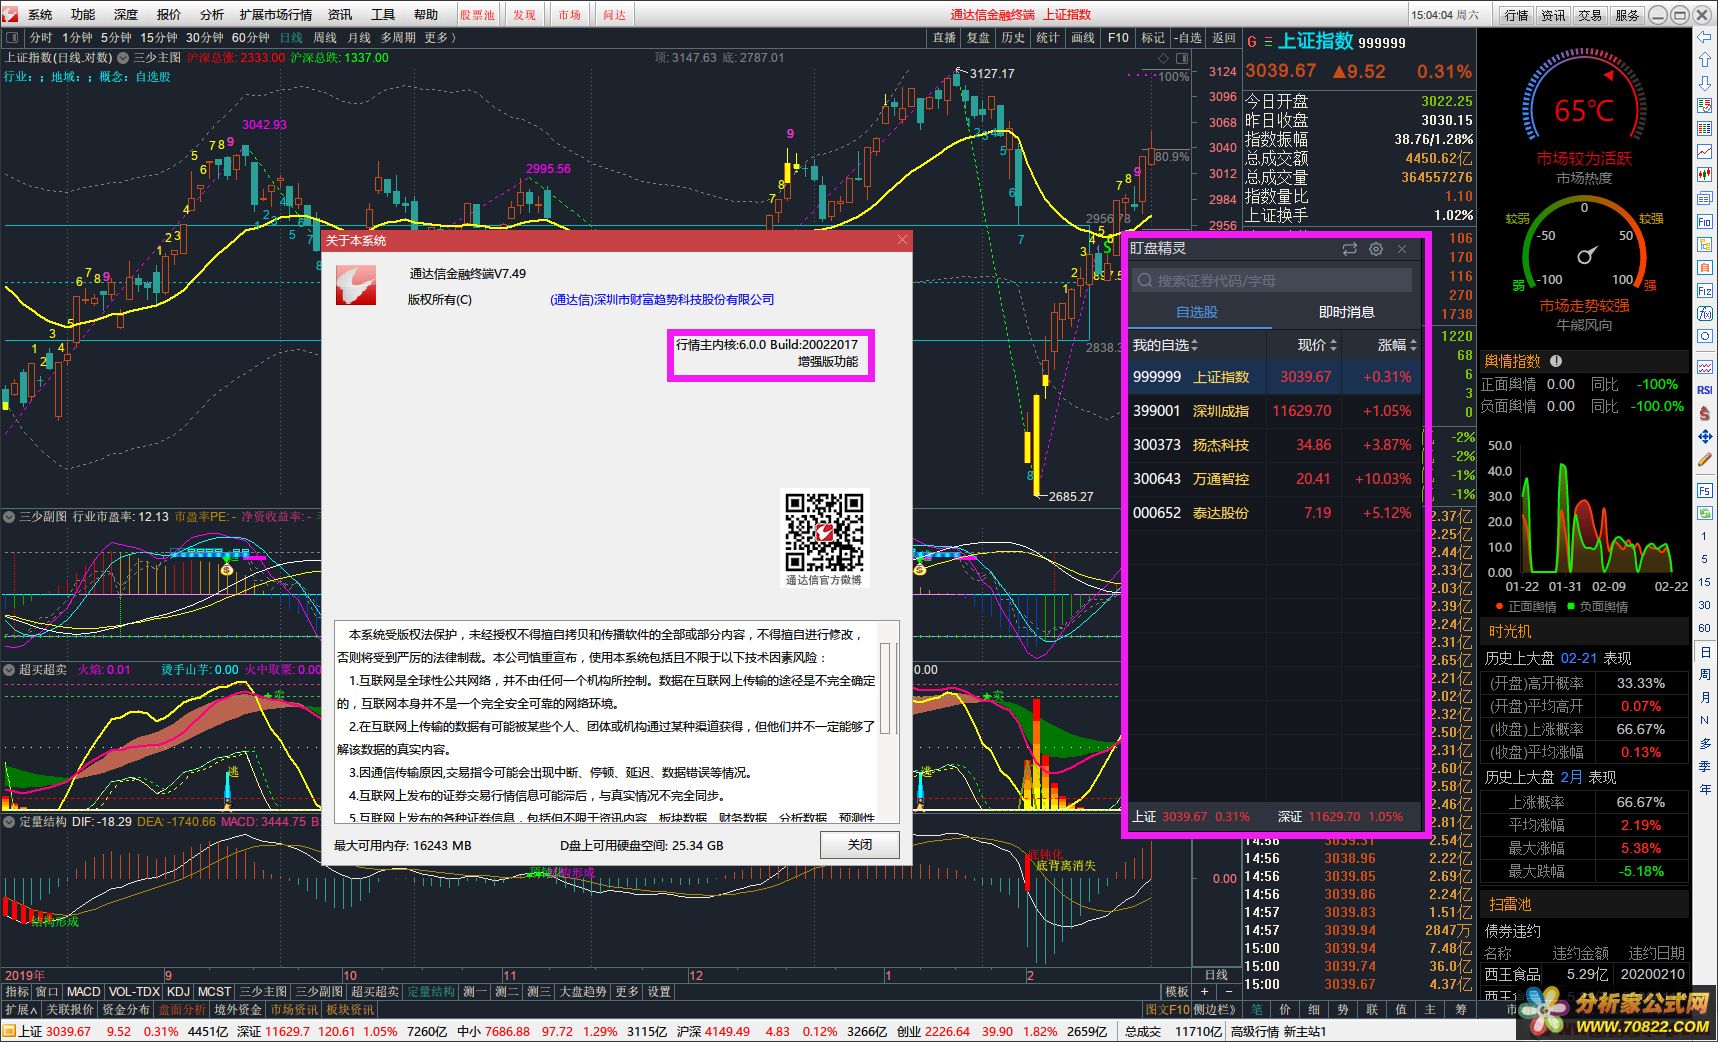The height and width of the screenshot is (1042, 1718).
Task: Click the About dialog text scrollbar
Action: (x=886, y=689)
